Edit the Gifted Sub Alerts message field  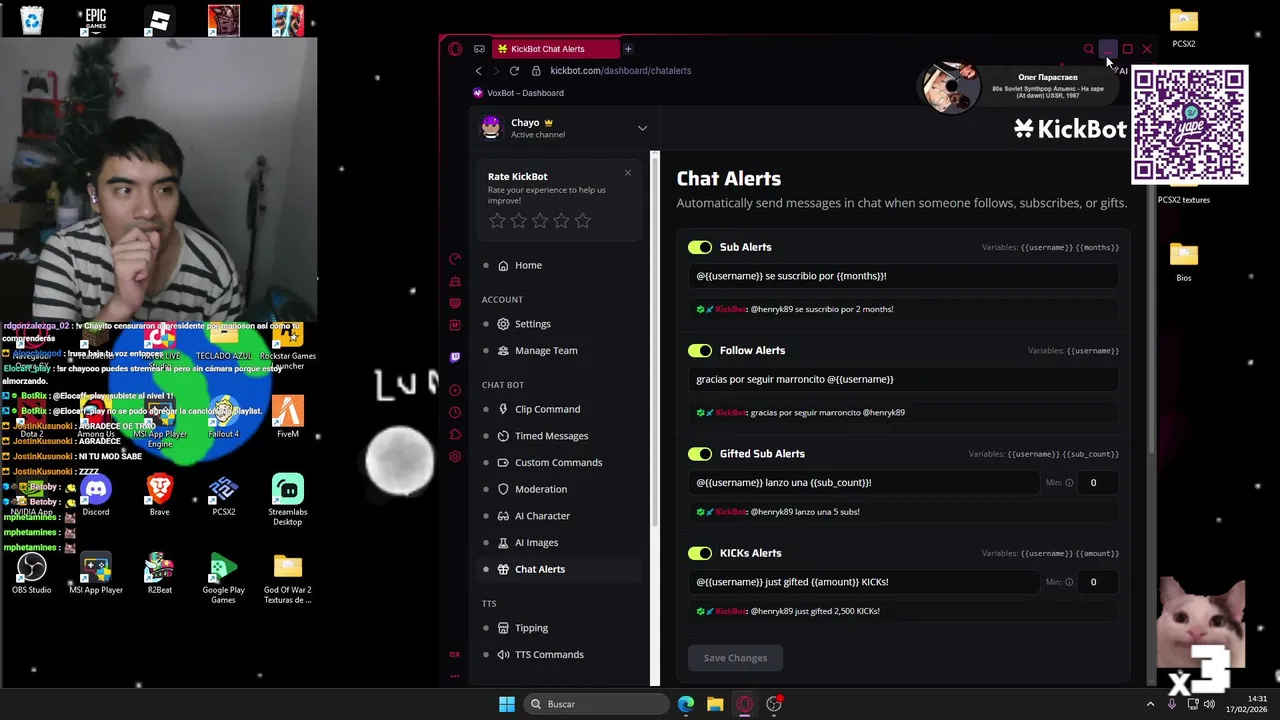tap(864, 483)
